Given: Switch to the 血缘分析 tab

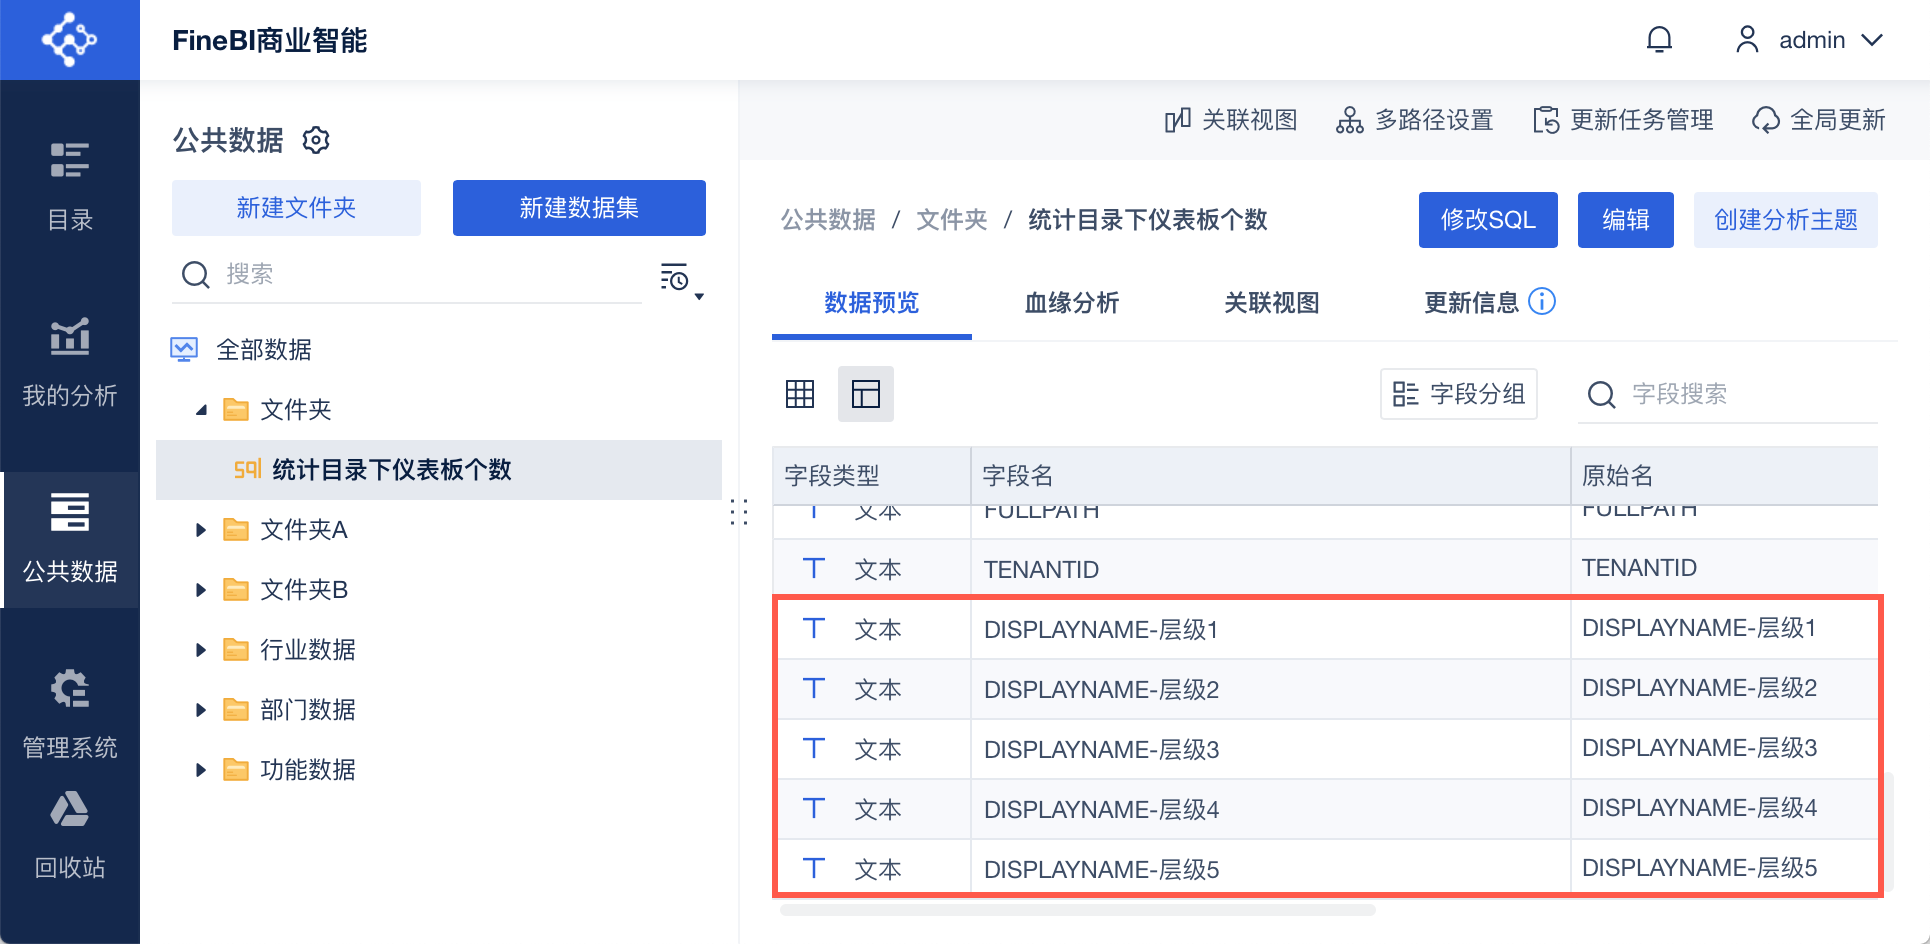Looking at the screenshot, I should coord(1071,303).
